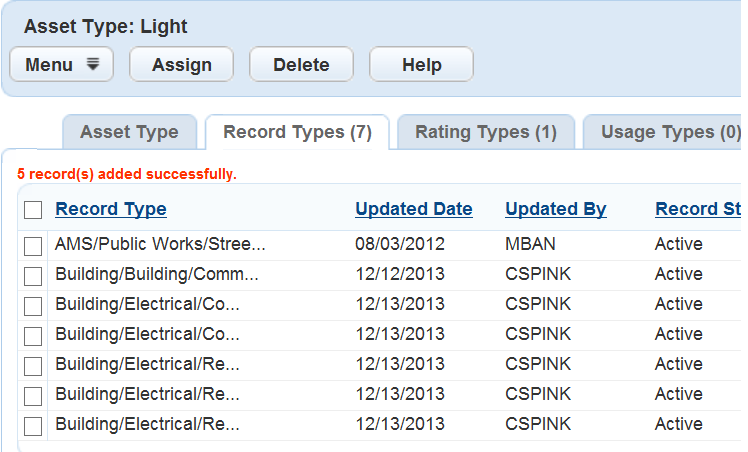The image size is (748, 452).
Task: Click the Assign button
Action: pyautogui.click(x=181, y=65)
